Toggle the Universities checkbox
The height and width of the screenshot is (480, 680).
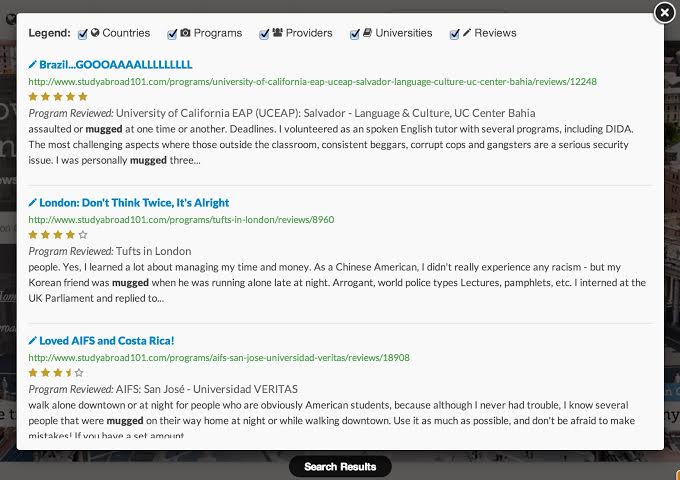point(355,34)
